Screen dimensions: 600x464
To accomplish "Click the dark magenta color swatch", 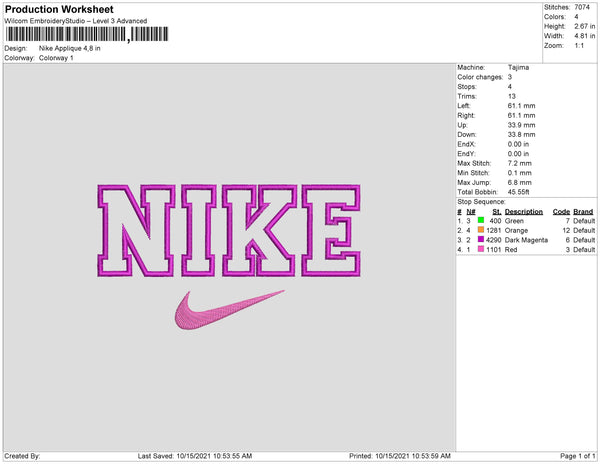I will click(x=481, y=239).
